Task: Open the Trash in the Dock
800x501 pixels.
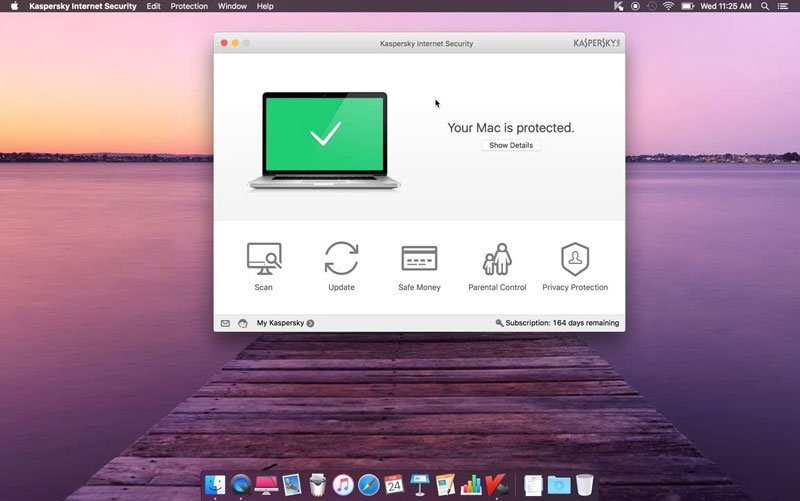Action: [585, 484]
